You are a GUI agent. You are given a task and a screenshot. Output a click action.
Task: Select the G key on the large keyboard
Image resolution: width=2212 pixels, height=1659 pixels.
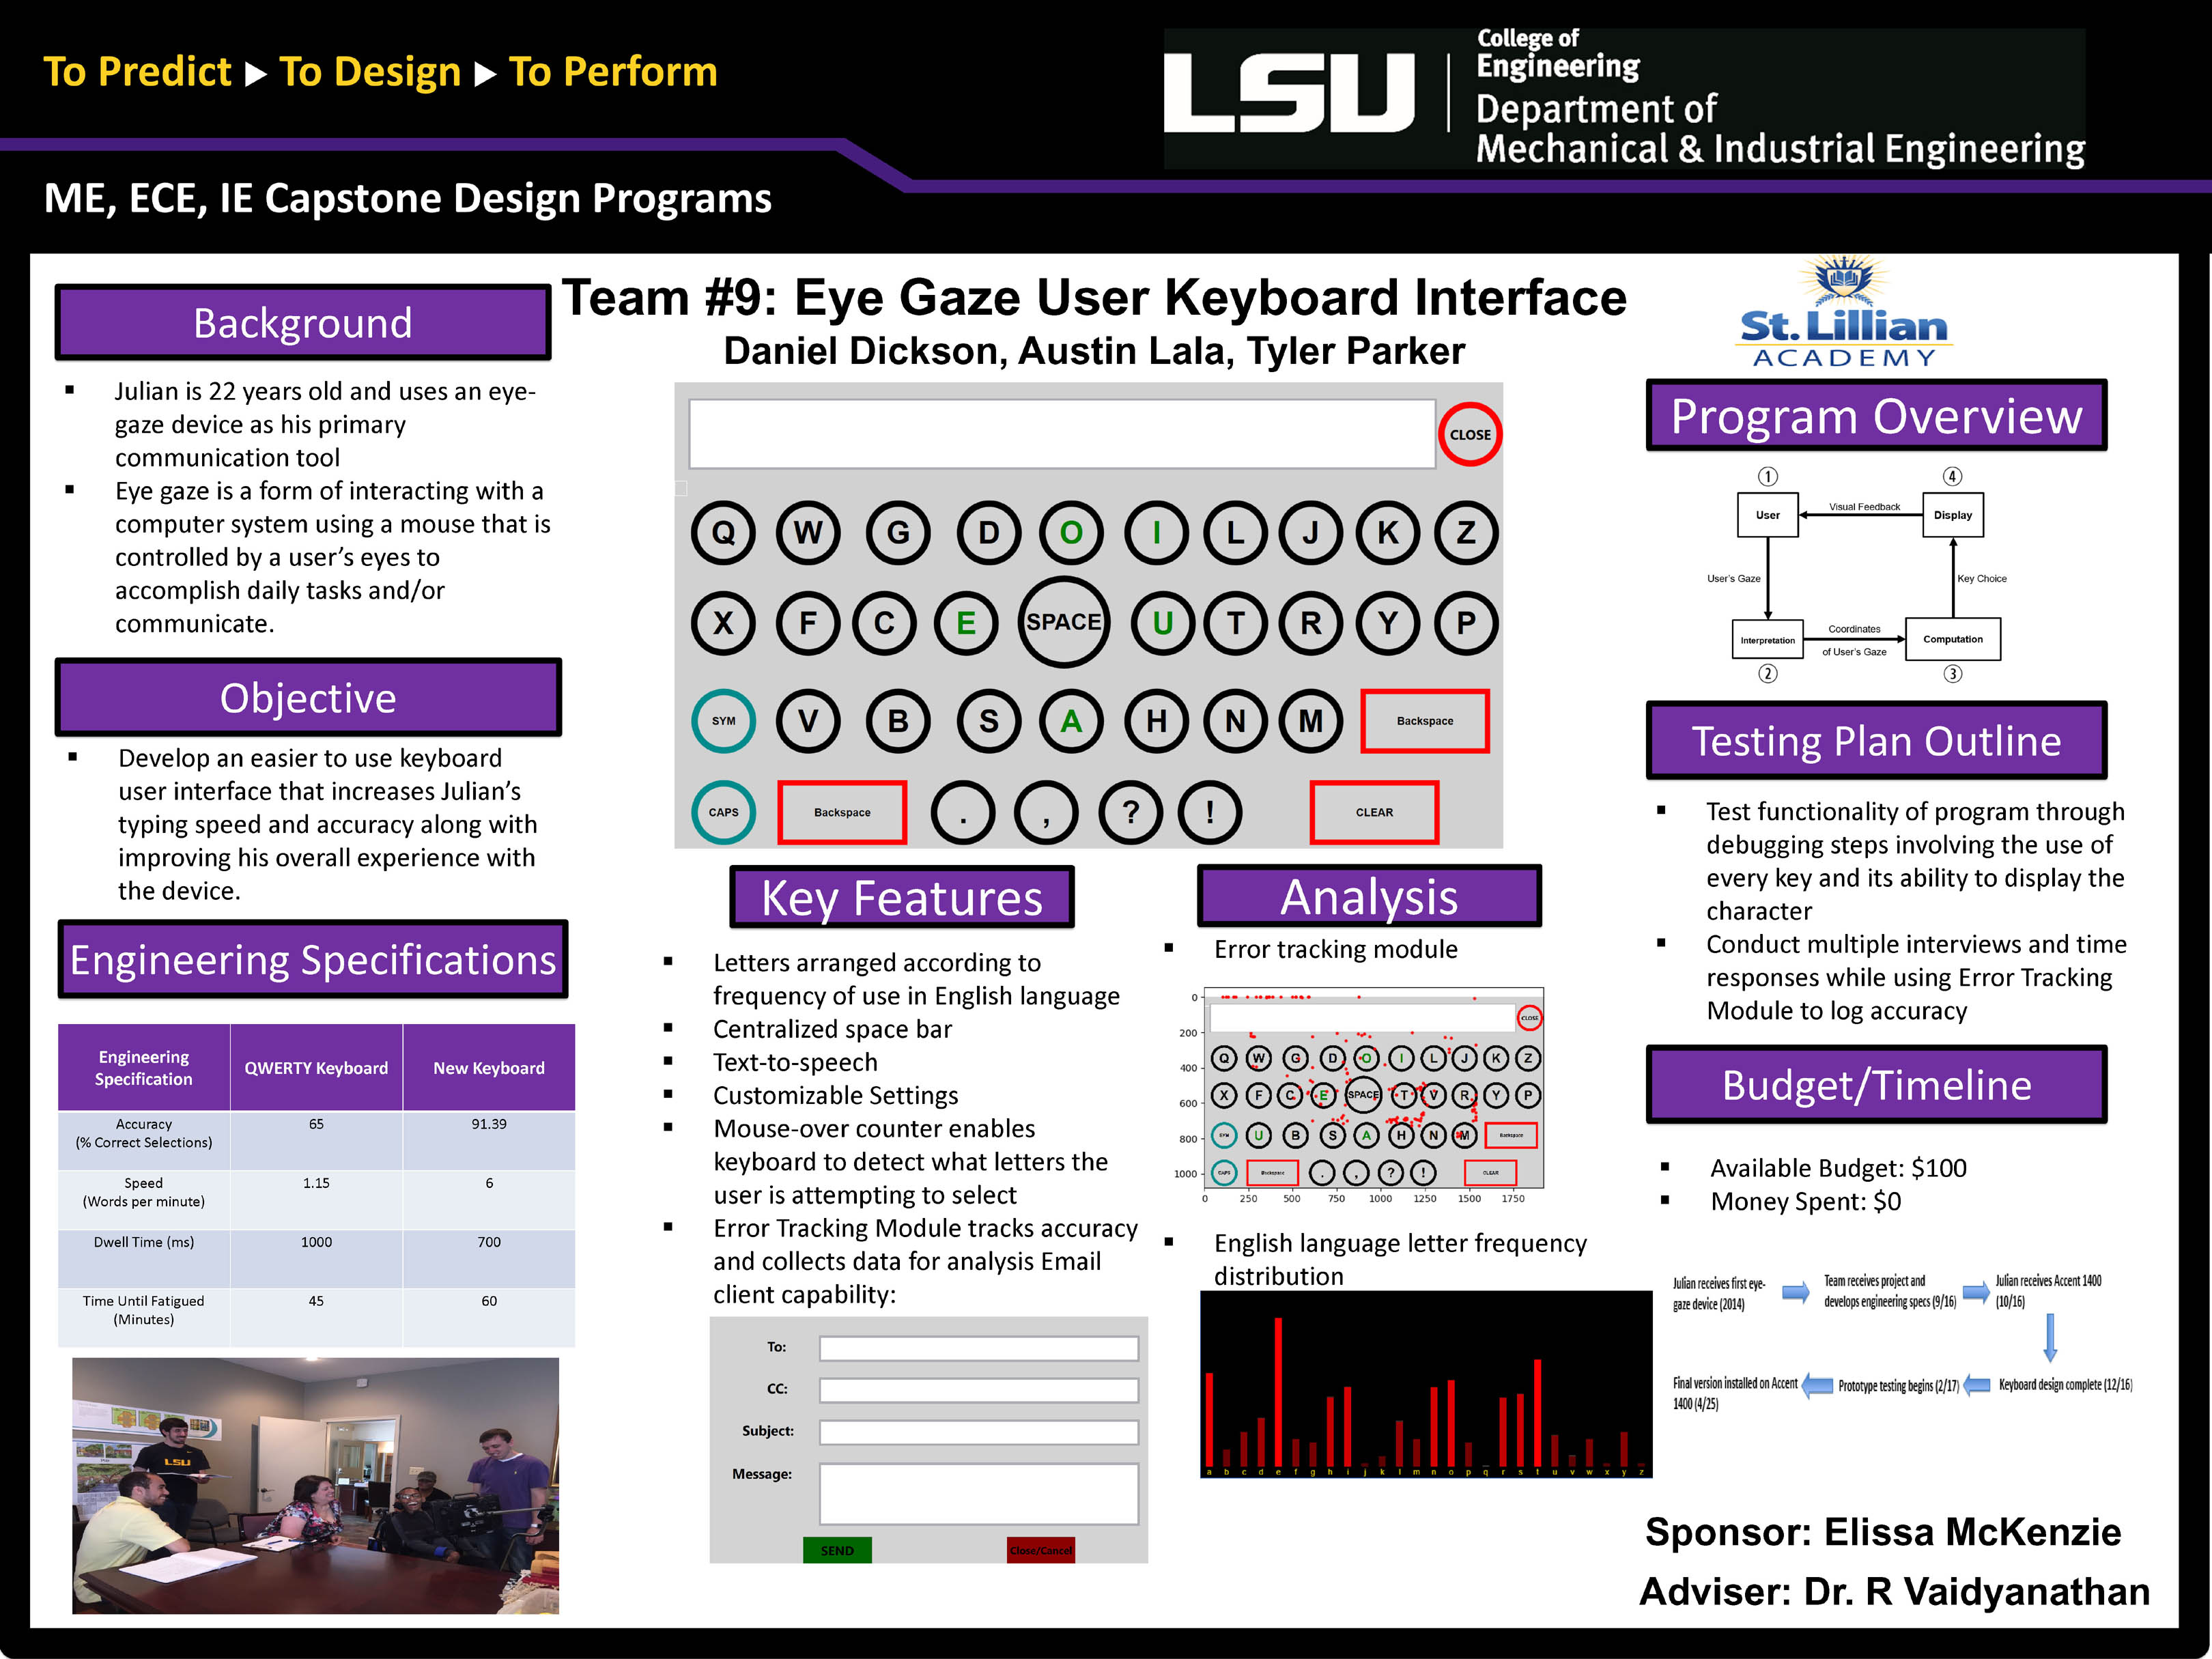point(898,533)
